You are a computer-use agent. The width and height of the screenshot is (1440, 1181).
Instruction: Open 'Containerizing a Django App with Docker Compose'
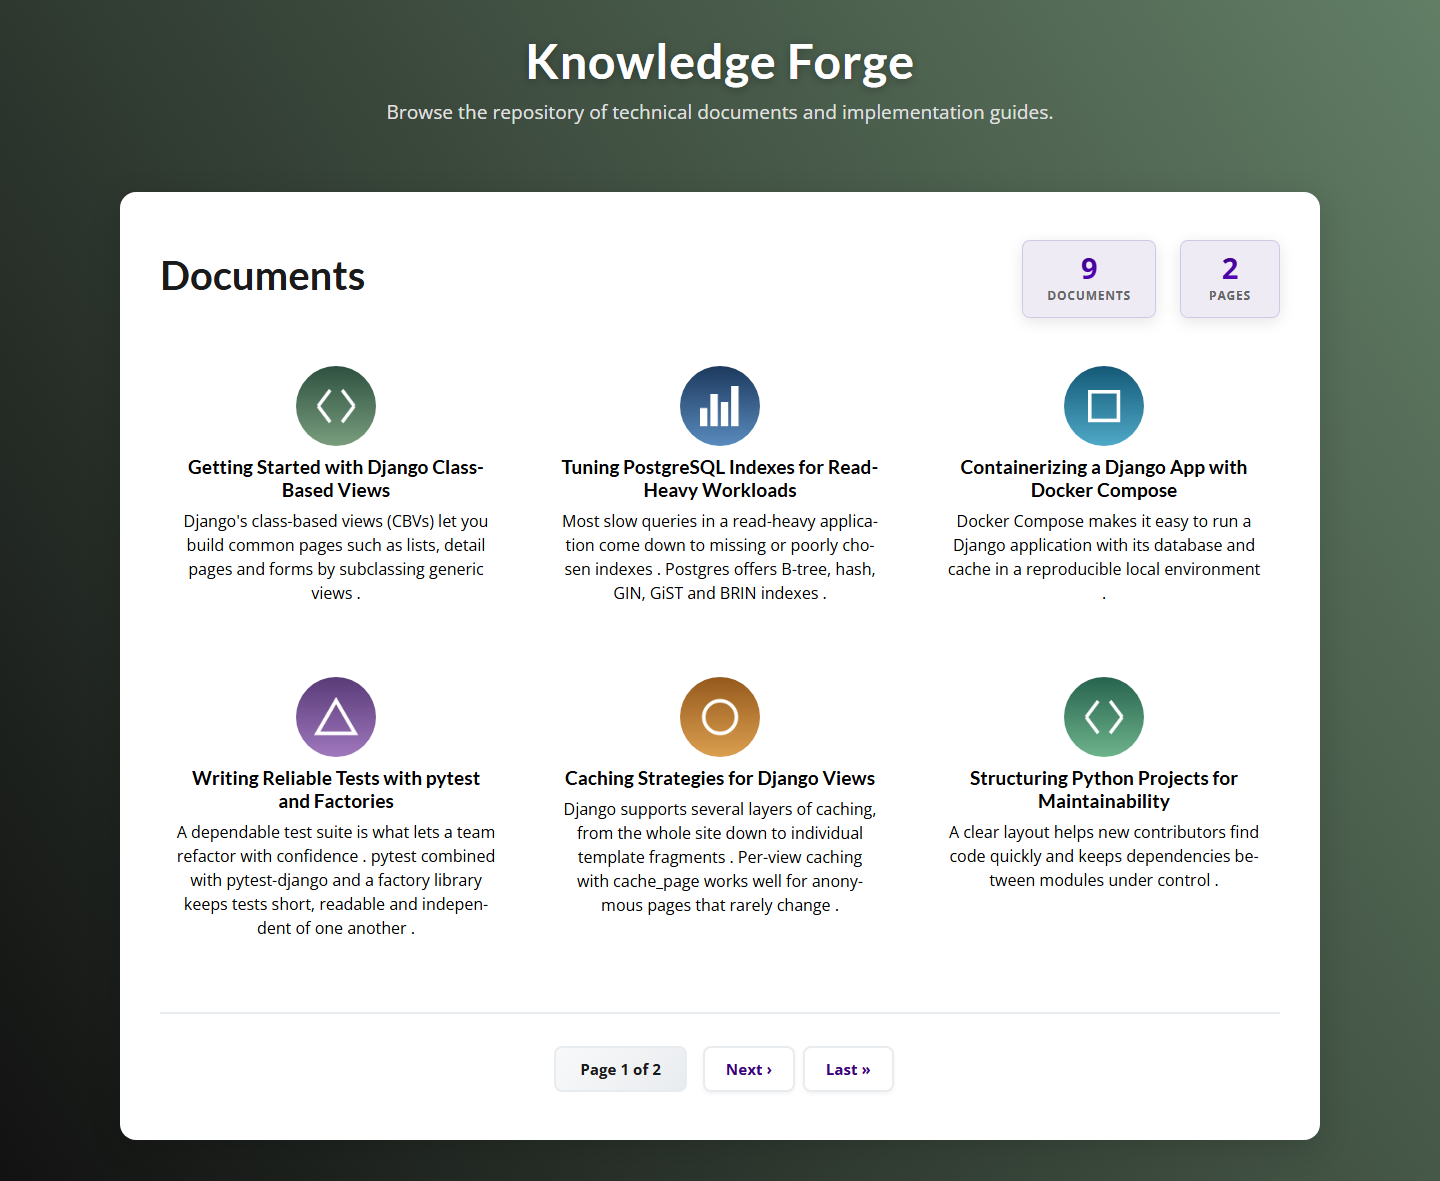pyautogui.click(x=1104, y=479)
